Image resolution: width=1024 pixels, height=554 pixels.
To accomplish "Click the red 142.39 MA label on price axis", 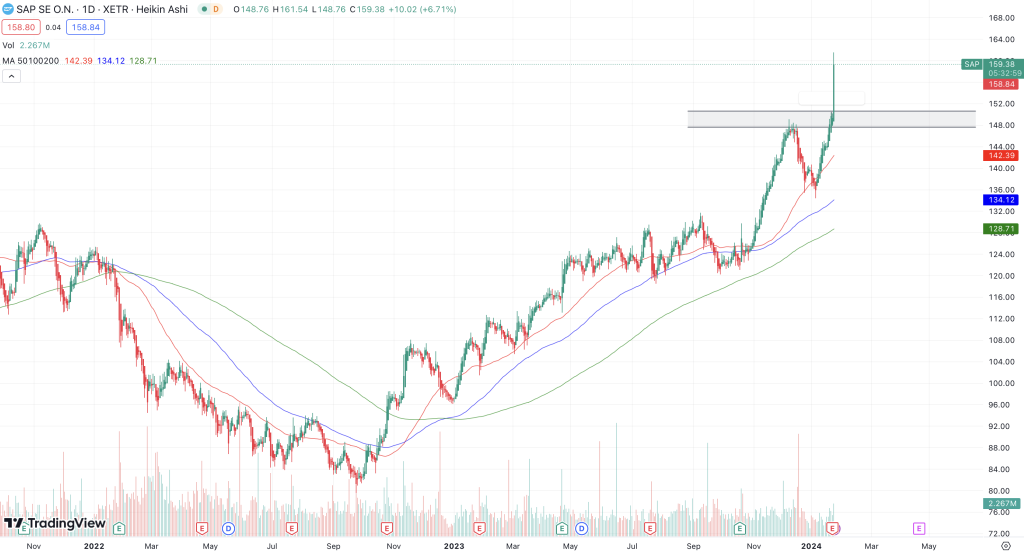I will [x=1001, y=155].
